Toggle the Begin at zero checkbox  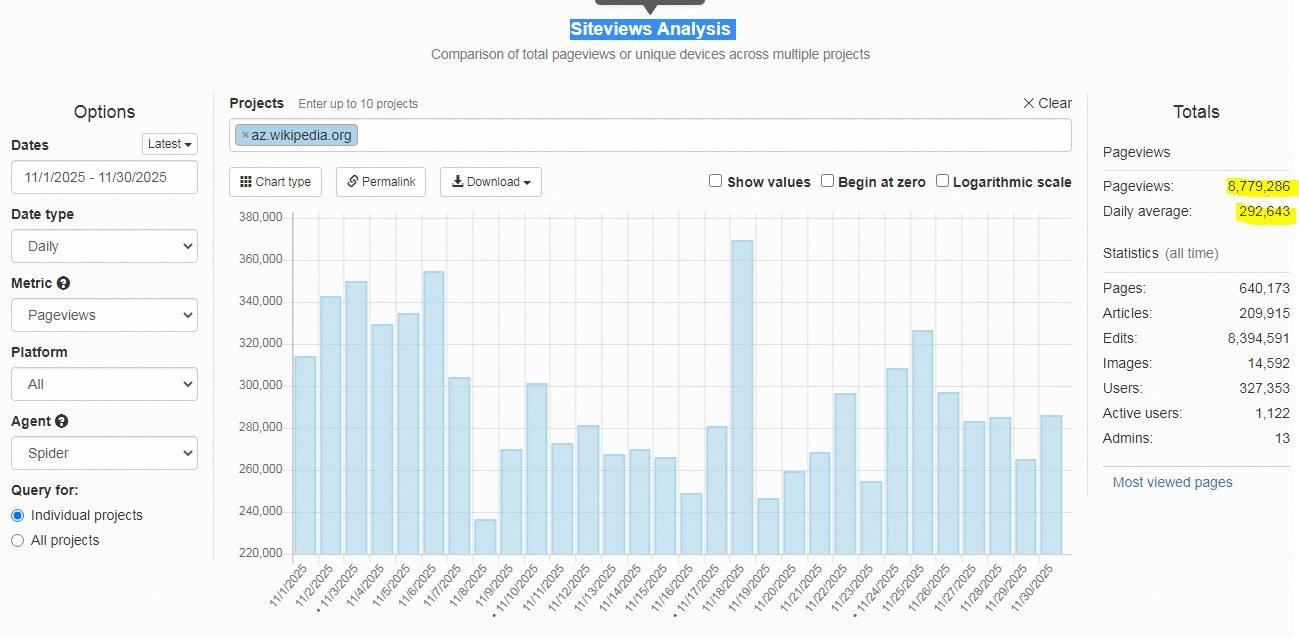pos(827,181)
